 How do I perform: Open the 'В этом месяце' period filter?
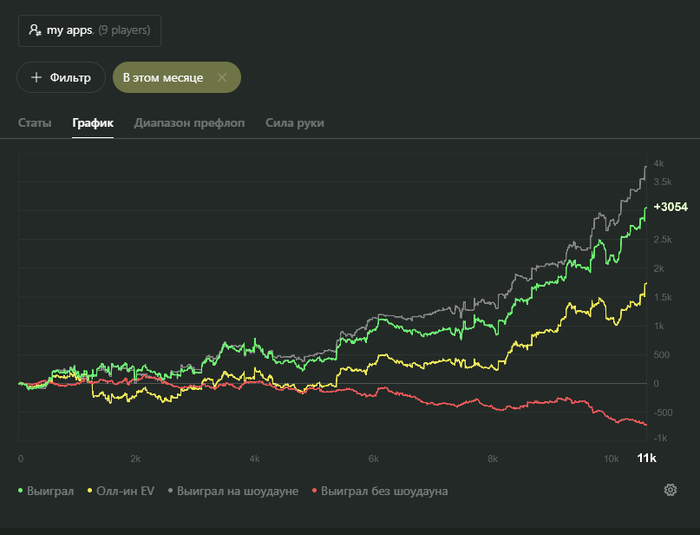[x=163, y=77]
